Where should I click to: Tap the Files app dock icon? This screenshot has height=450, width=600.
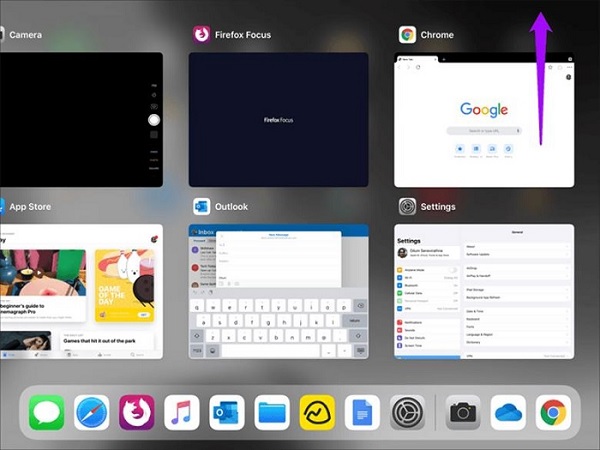coord(272,412)
